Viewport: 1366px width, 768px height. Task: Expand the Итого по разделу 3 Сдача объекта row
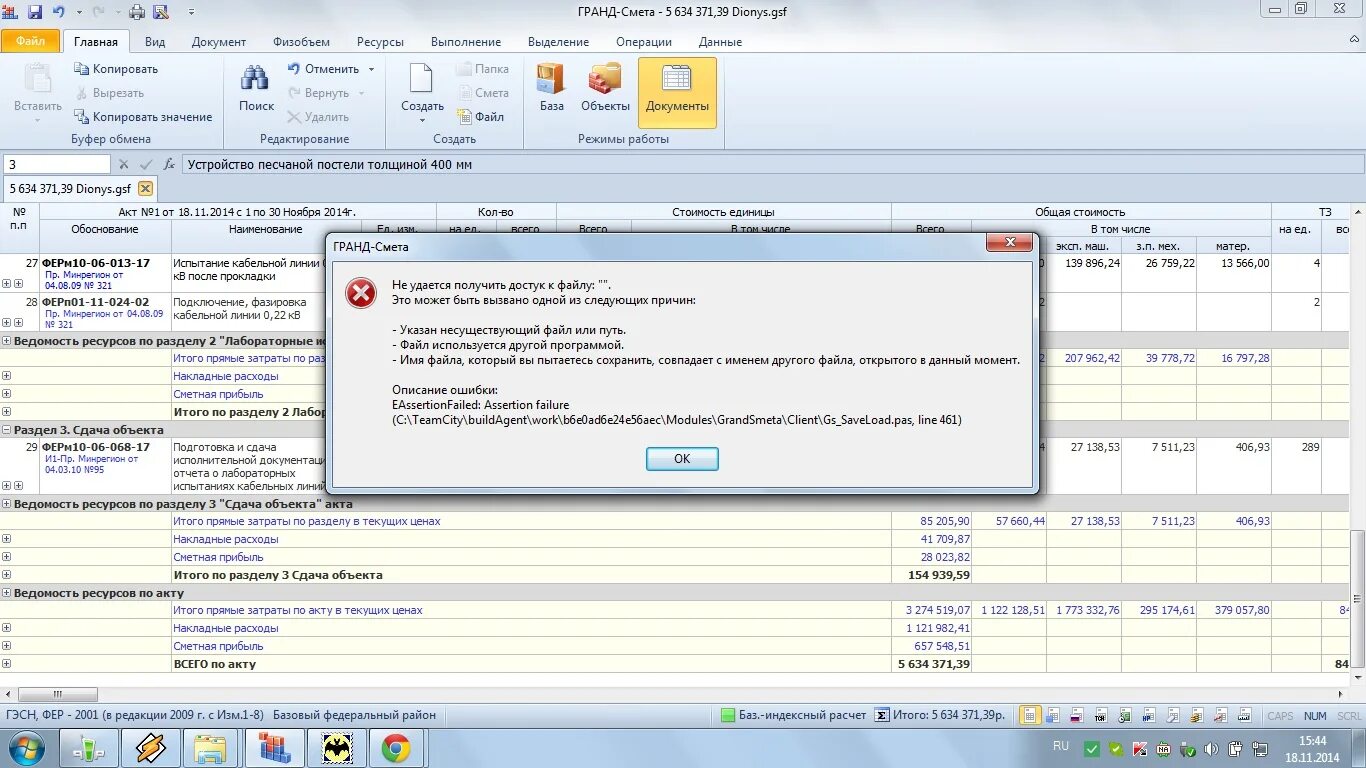(x=7, y=575)
